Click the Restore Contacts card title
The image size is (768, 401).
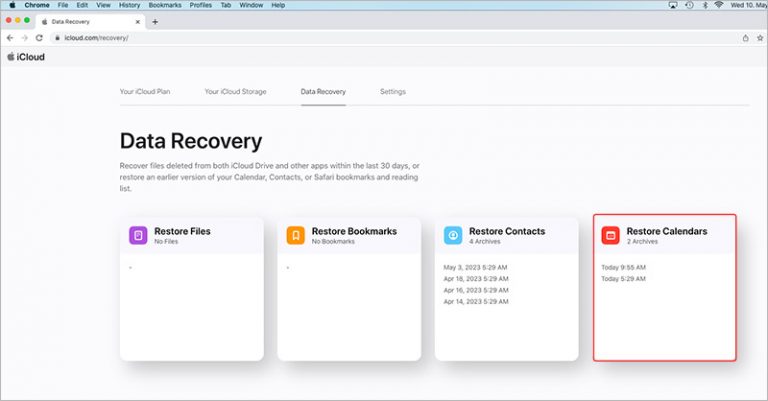click(x=507, y=231)
